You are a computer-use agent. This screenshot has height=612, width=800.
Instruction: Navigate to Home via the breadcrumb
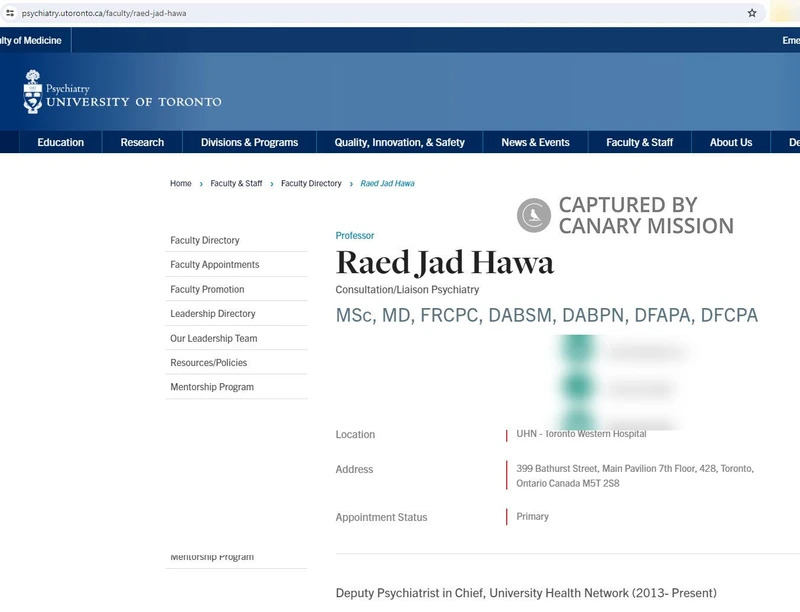point(180,183)
